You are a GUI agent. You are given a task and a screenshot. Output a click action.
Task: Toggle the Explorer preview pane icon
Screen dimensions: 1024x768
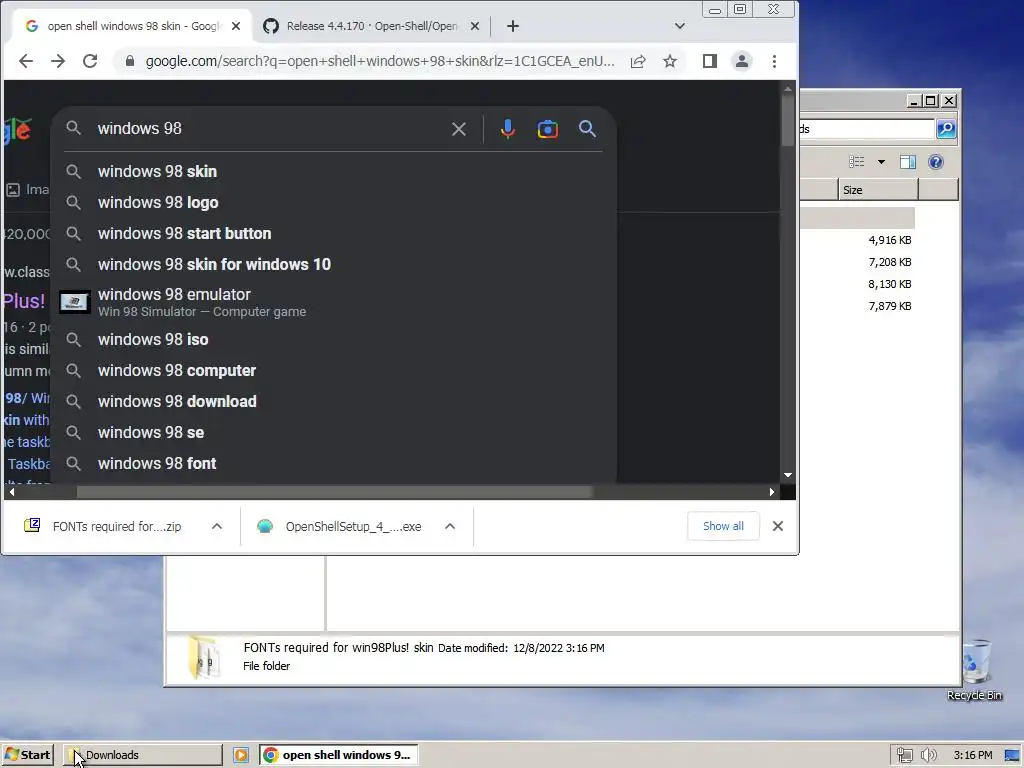point(908,162)
